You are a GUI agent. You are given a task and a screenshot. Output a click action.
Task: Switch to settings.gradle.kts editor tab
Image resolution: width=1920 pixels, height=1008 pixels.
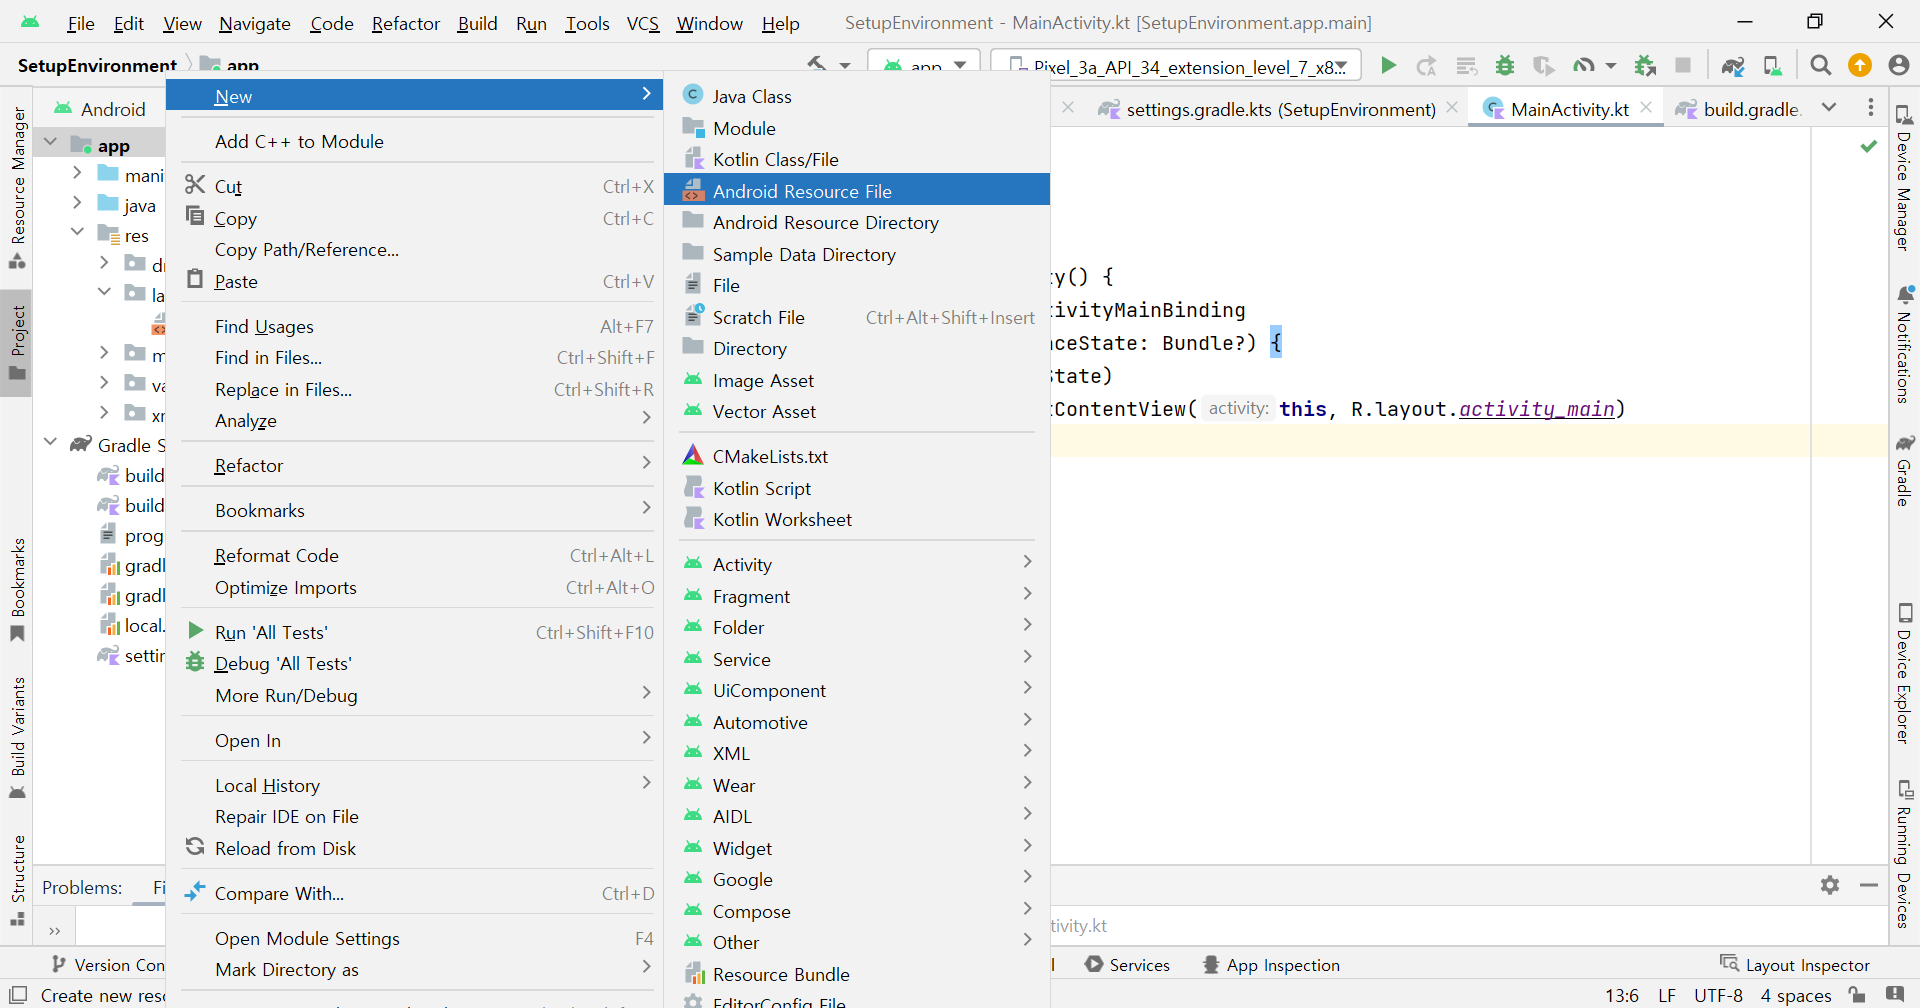click(x=1280, y=109)
